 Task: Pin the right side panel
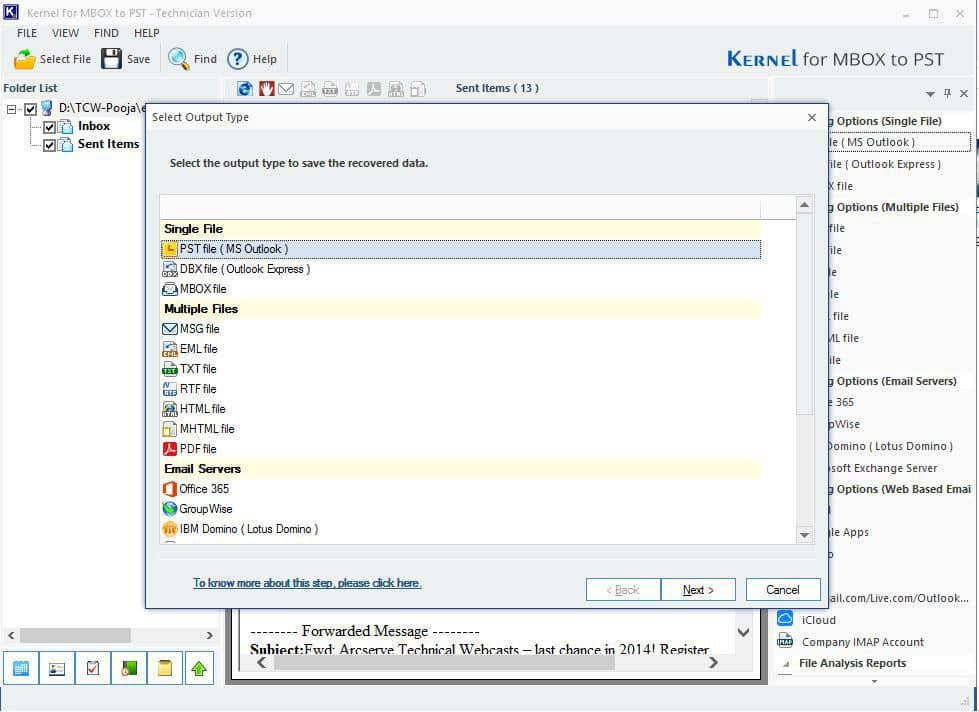[x=947, y=94]
